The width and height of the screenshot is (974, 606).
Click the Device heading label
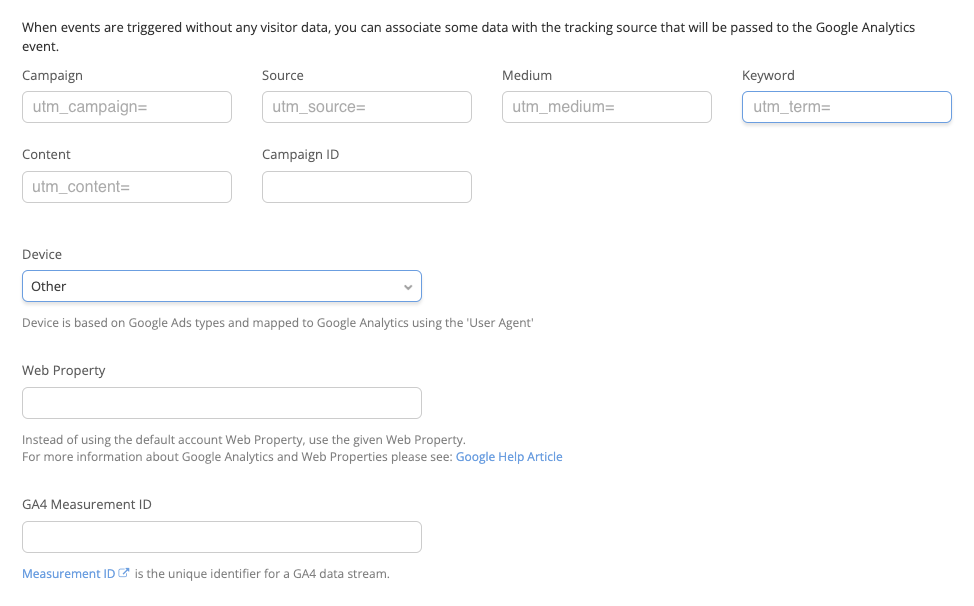click(42, 254)
